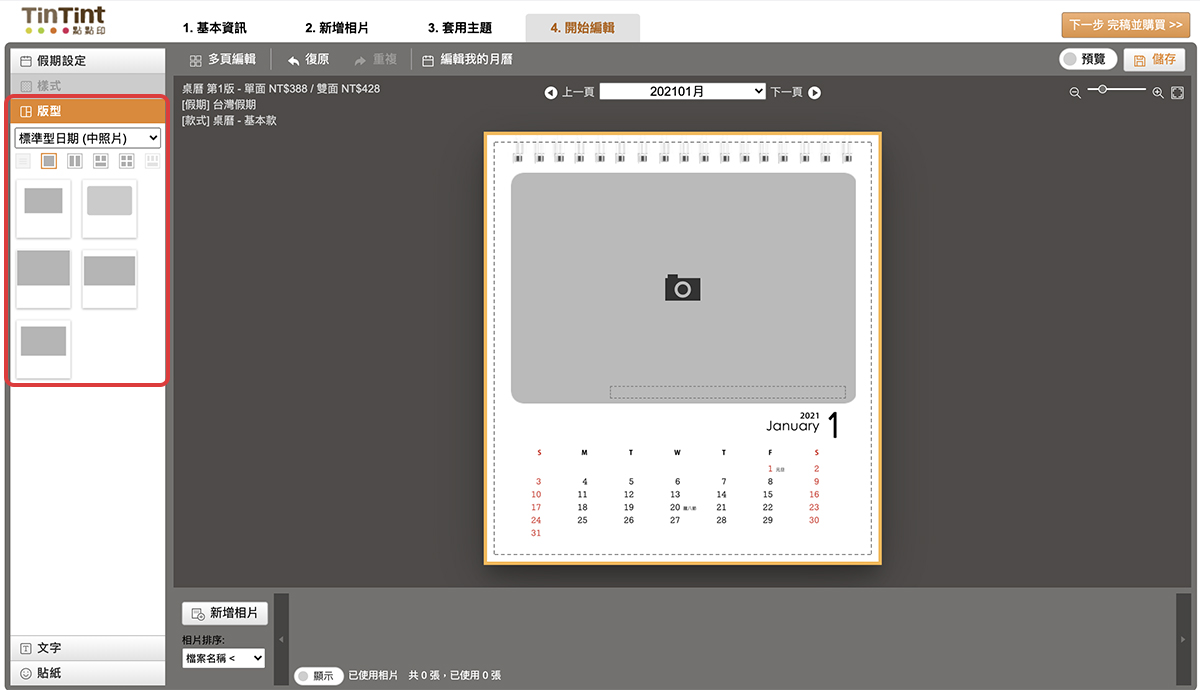Viewport: 1200px width, 690px height.
Task: Choose layout thumbnail with full-bleed top photo
Action: point(44,279)
